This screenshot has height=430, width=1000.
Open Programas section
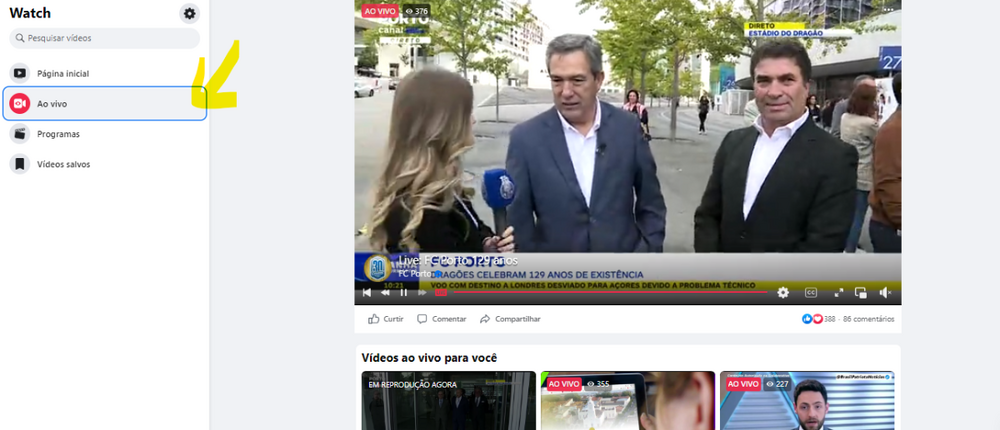[x=105, y=134]
